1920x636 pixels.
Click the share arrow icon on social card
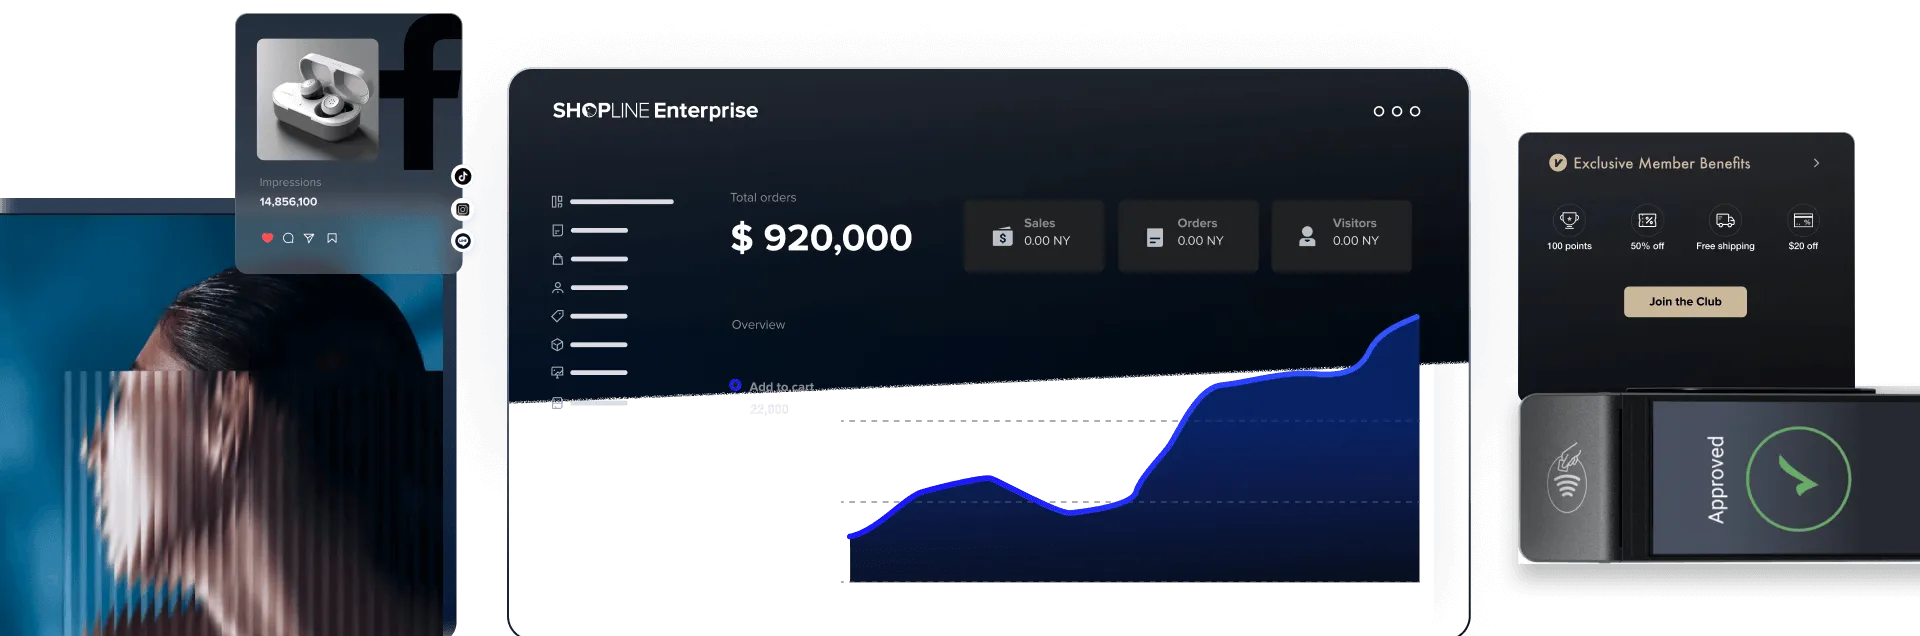pyautogui.click(x=309, y=238)
